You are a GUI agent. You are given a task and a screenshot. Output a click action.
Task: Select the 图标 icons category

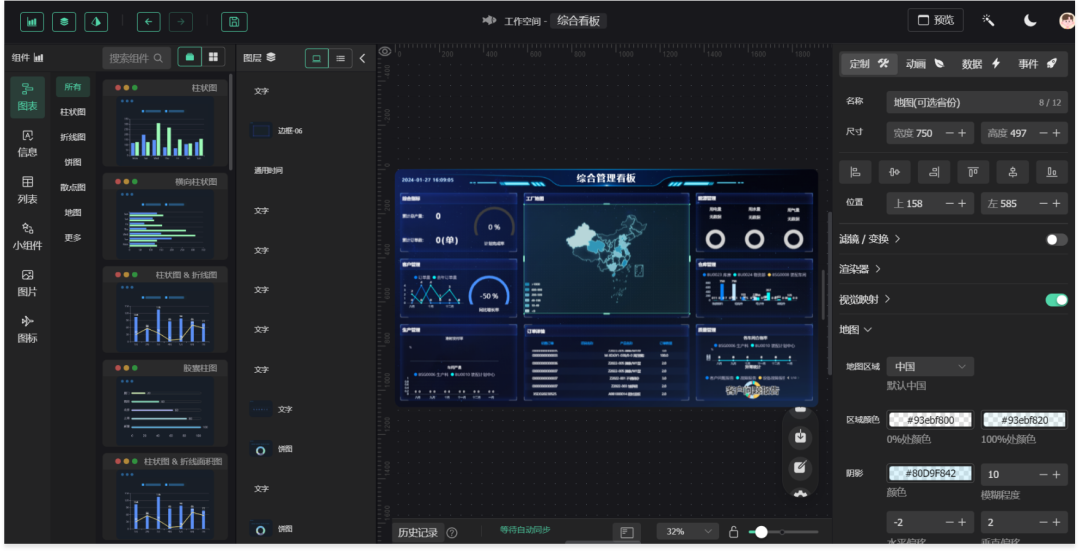click(x=28, y=329)
